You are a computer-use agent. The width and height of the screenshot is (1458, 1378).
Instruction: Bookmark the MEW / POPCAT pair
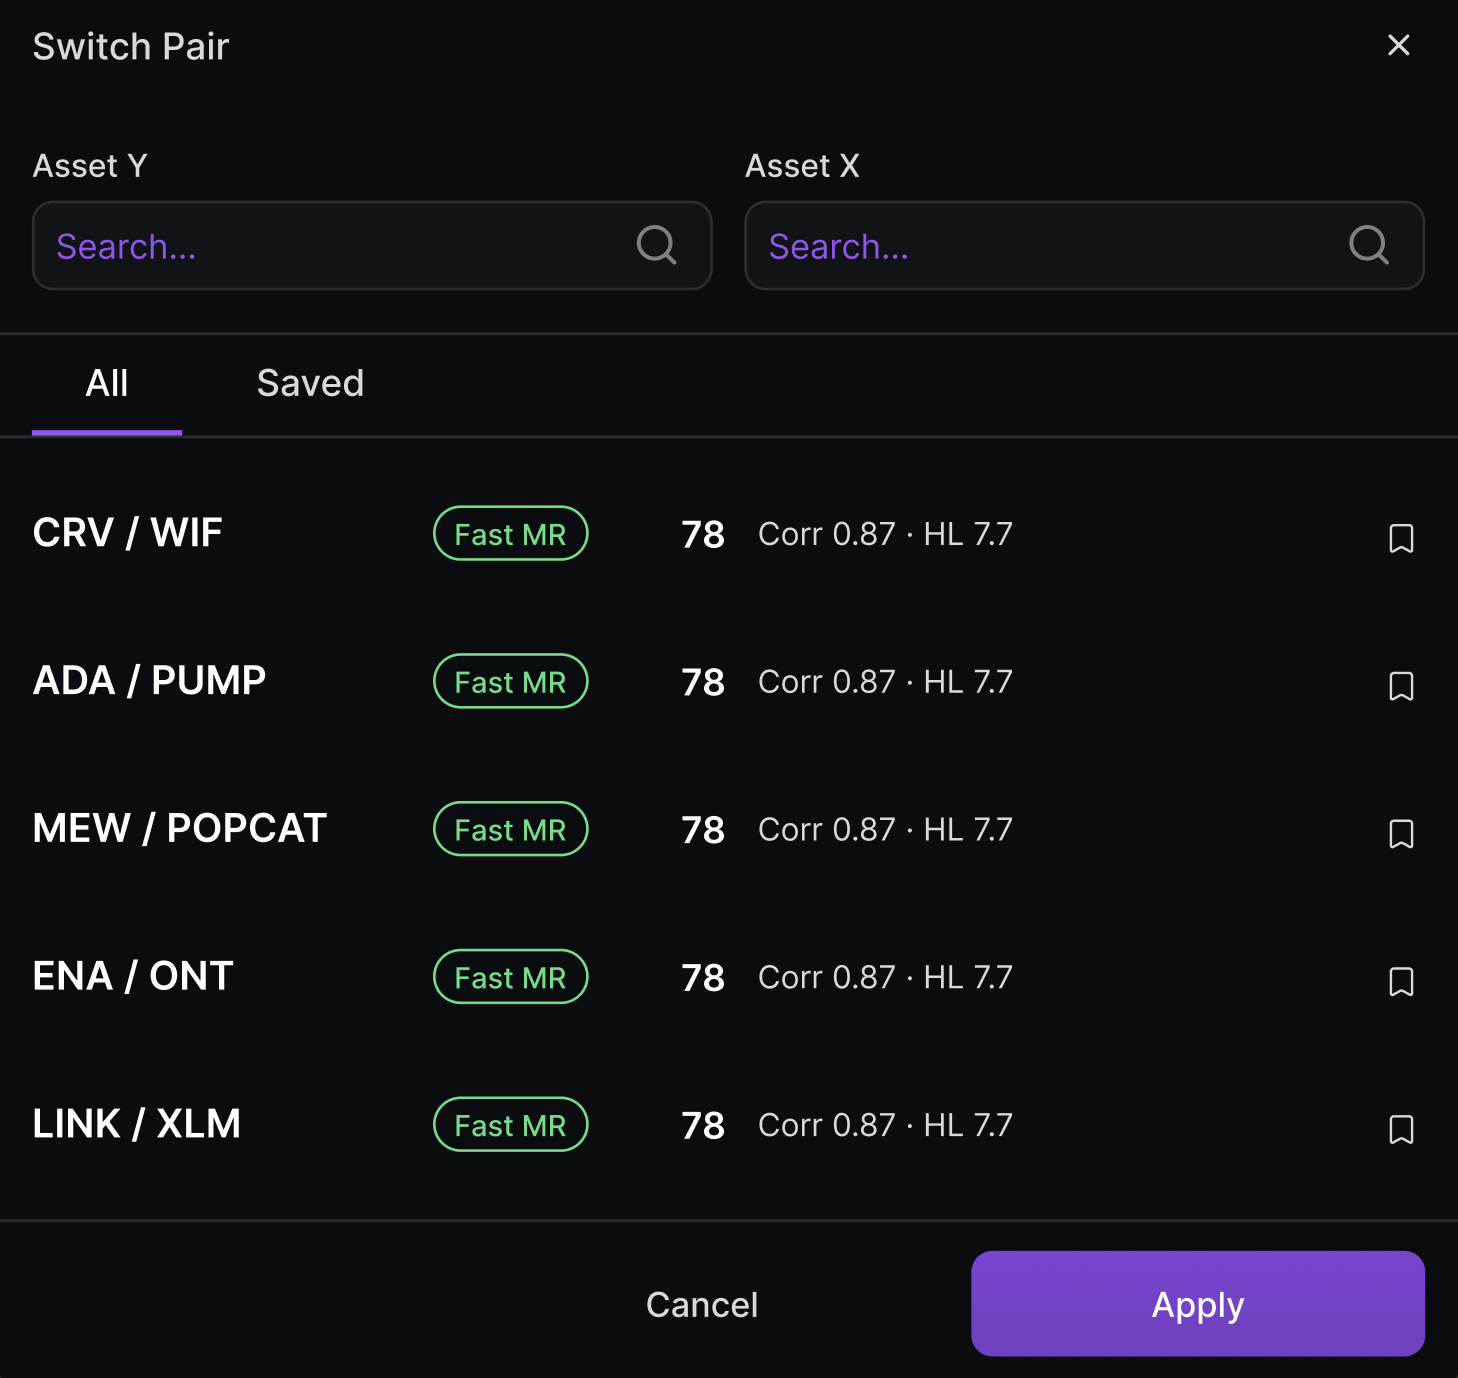point(1401,834)
